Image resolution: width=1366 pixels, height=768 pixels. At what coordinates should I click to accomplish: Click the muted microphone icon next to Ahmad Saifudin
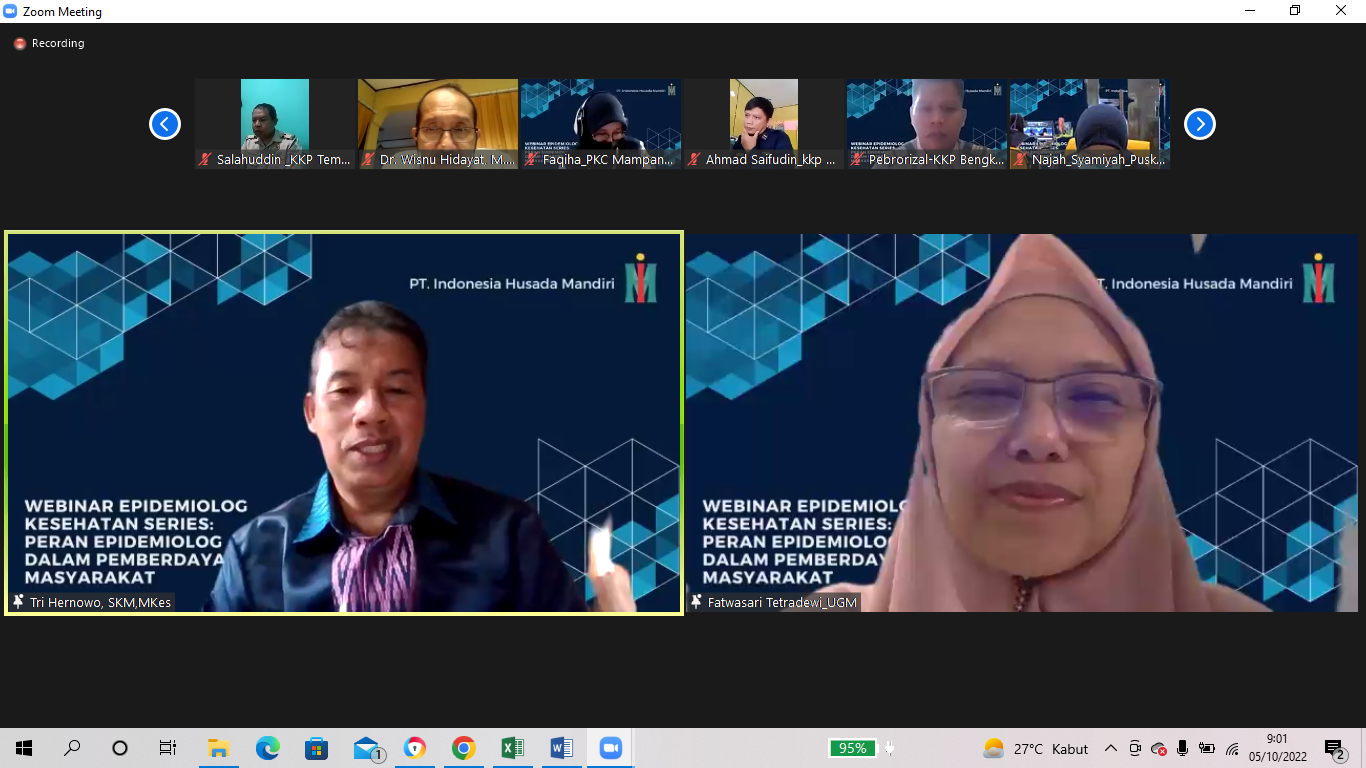click(694, 160)
